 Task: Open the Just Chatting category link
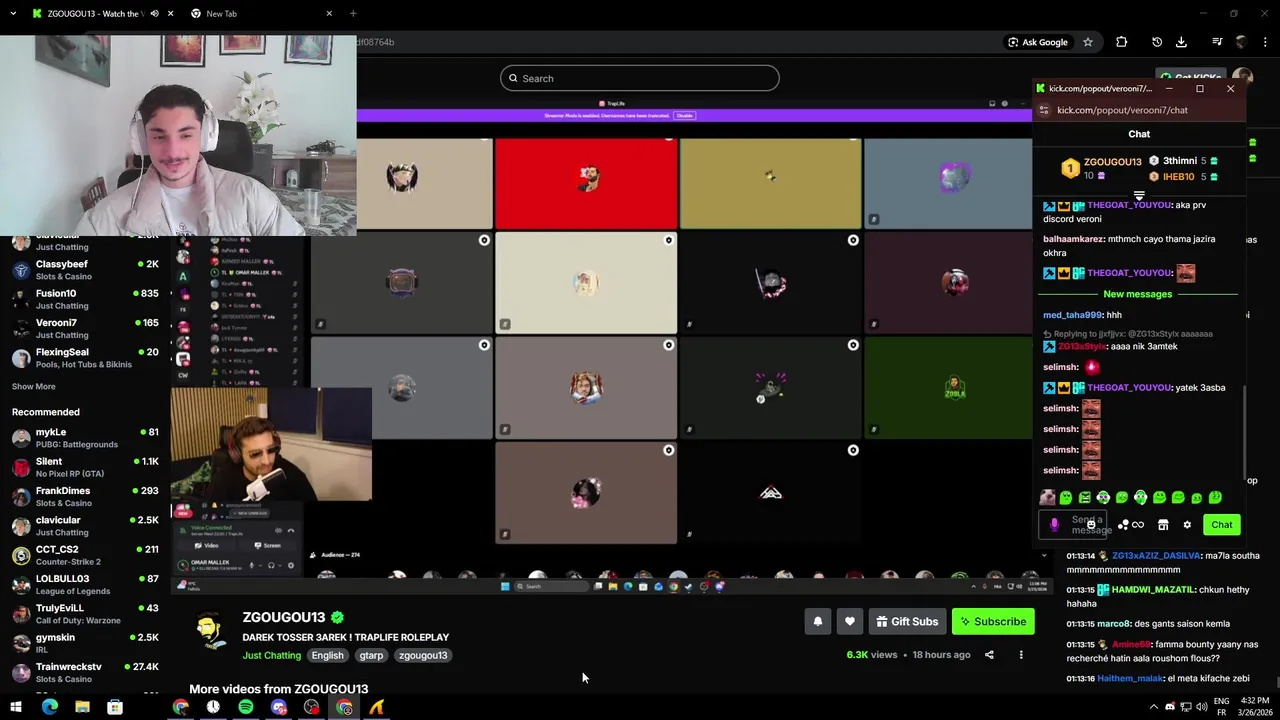(271, 655)
